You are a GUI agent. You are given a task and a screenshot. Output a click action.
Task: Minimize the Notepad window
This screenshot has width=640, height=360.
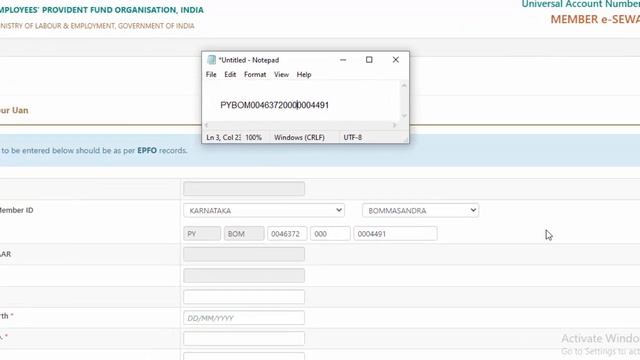click(343, 60)
